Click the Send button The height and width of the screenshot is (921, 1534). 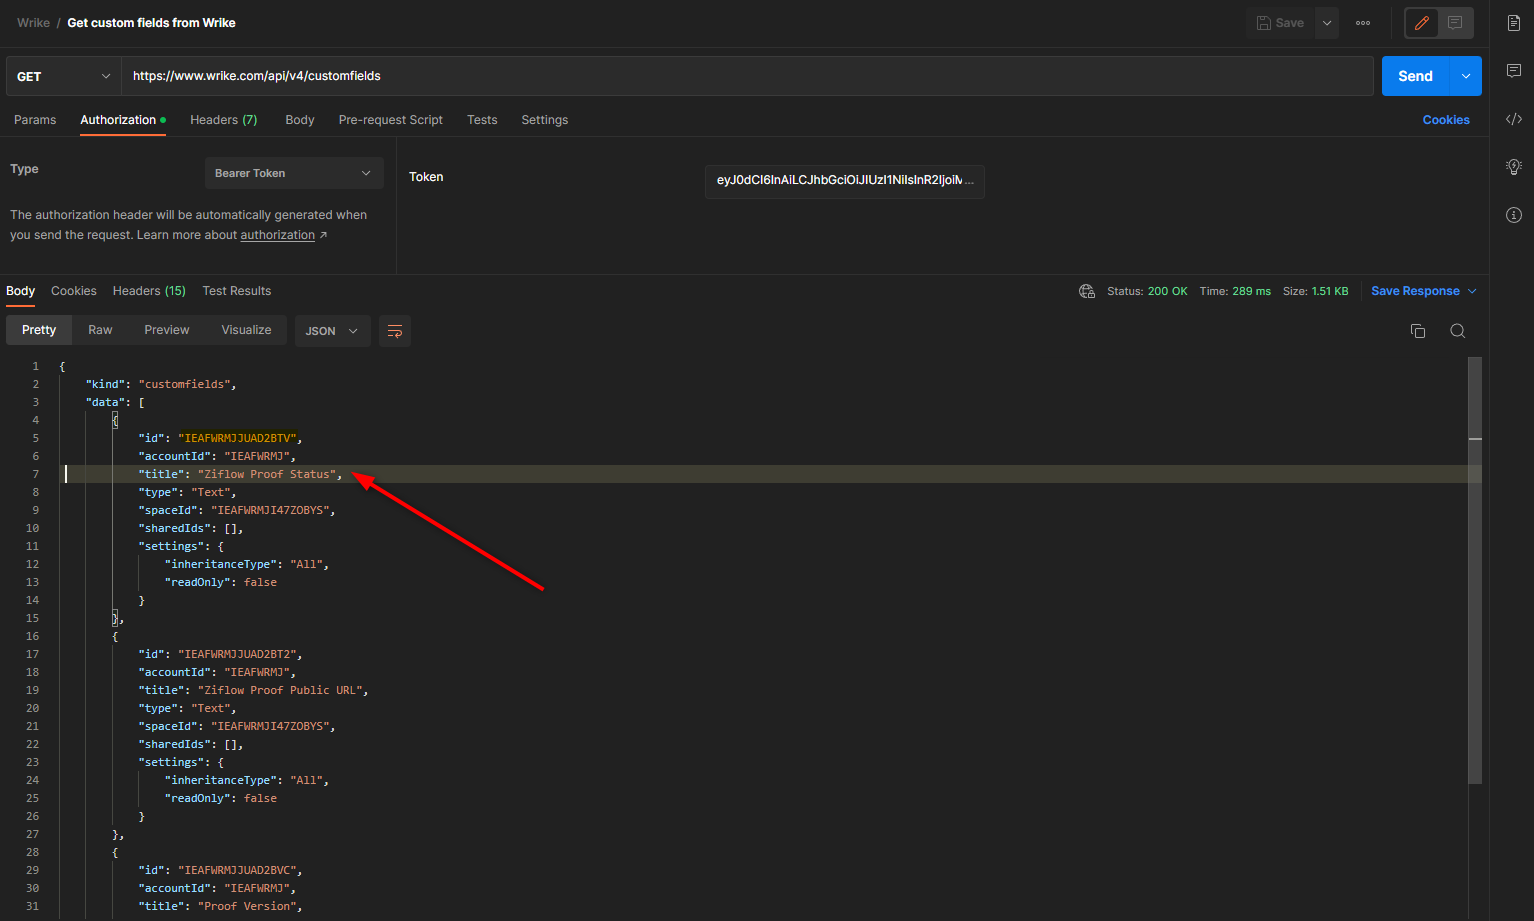[x=1415, y=76]
